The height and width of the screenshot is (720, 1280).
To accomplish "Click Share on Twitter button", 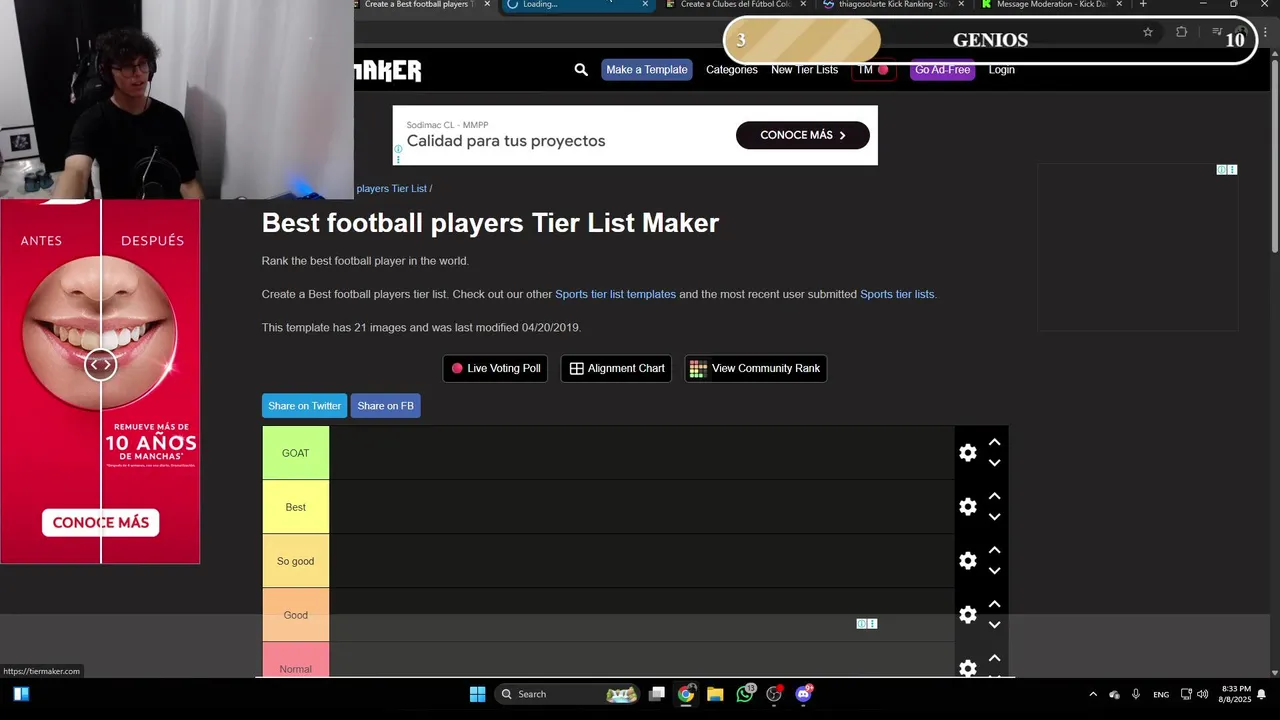I will point(304,406).
